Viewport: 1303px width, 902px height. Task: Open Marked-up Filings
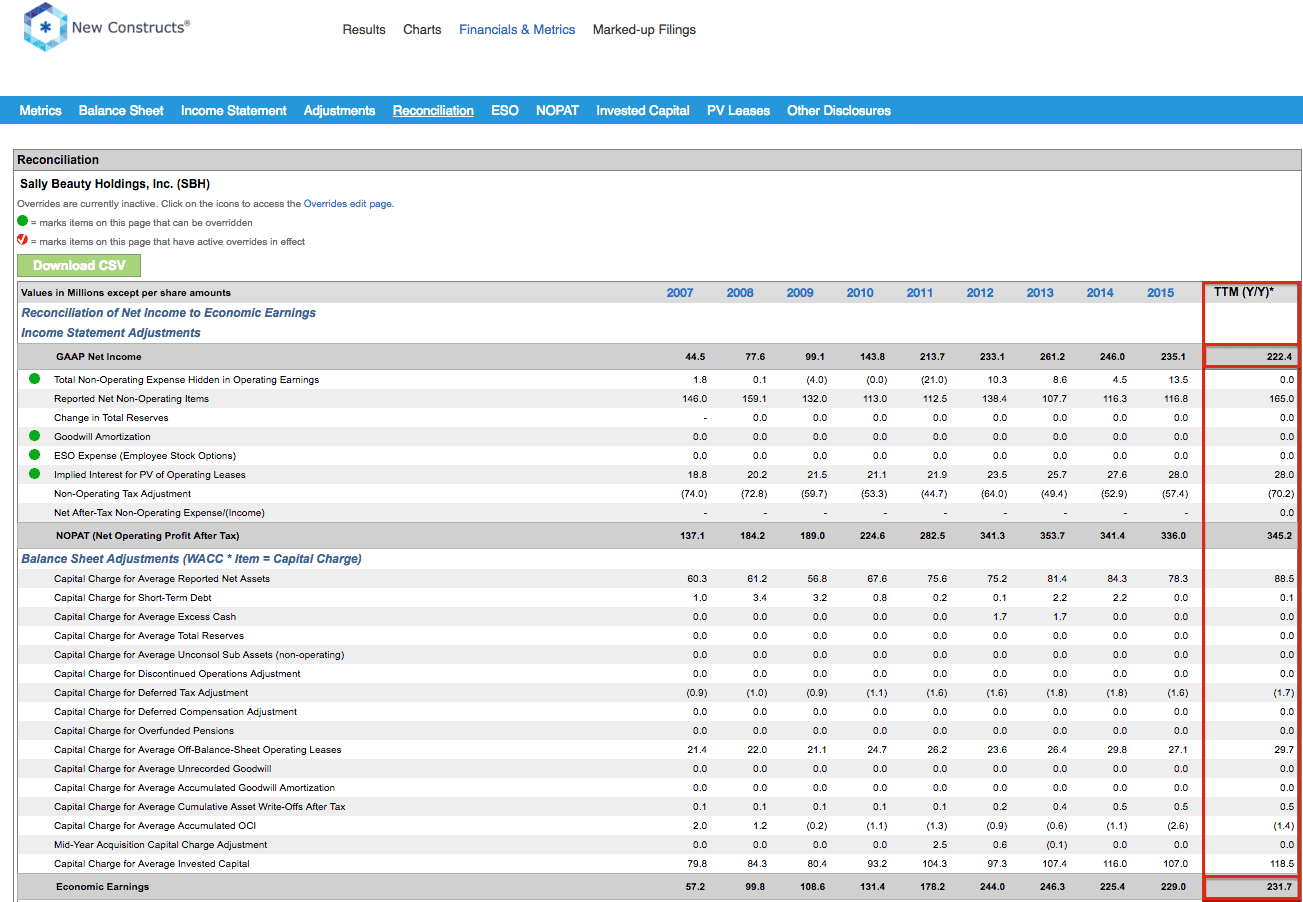pyautogui.click(x=644, y=30)
